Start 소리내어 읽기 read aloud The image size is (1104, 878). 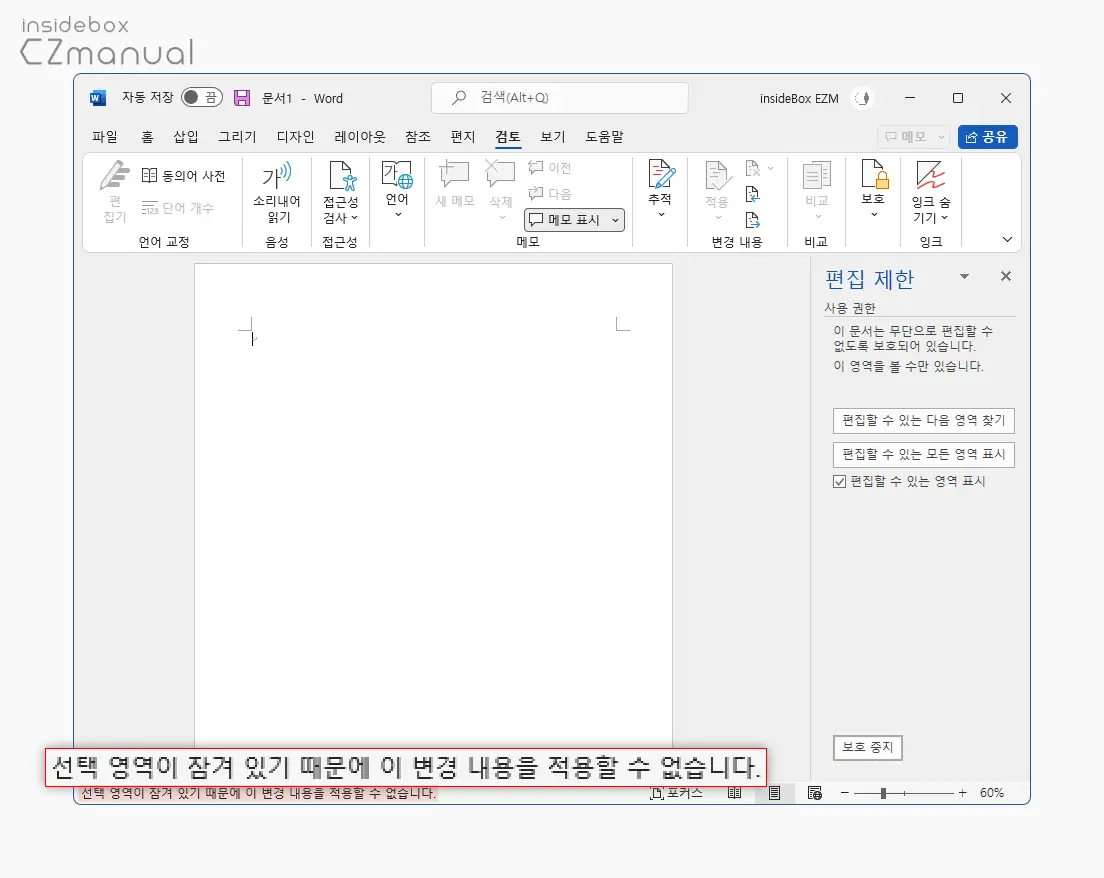point(277,192)
